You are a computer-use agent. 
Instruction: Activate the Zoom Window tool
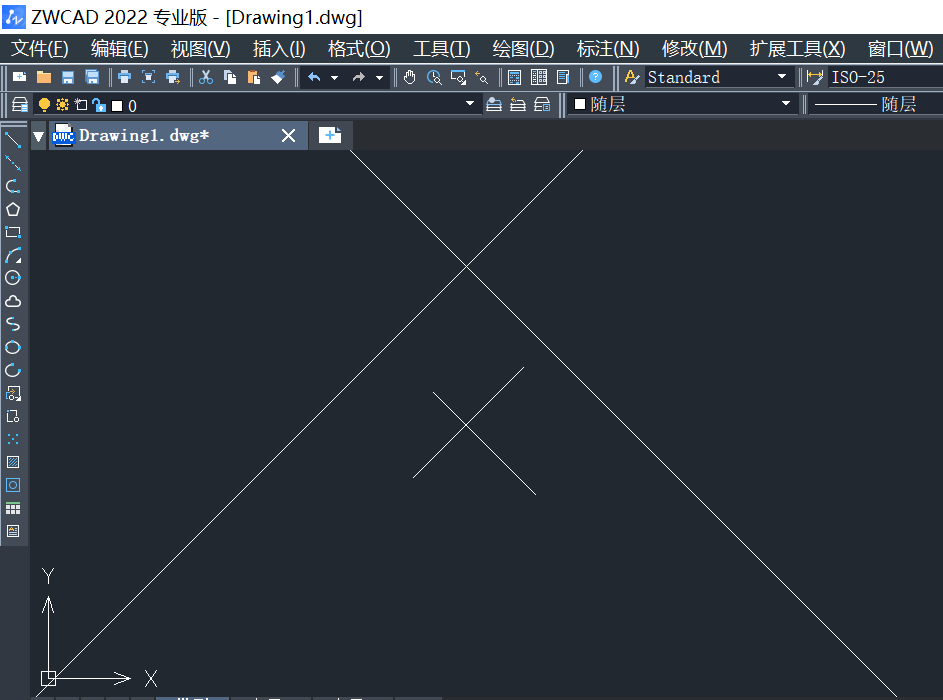point(458,77)
